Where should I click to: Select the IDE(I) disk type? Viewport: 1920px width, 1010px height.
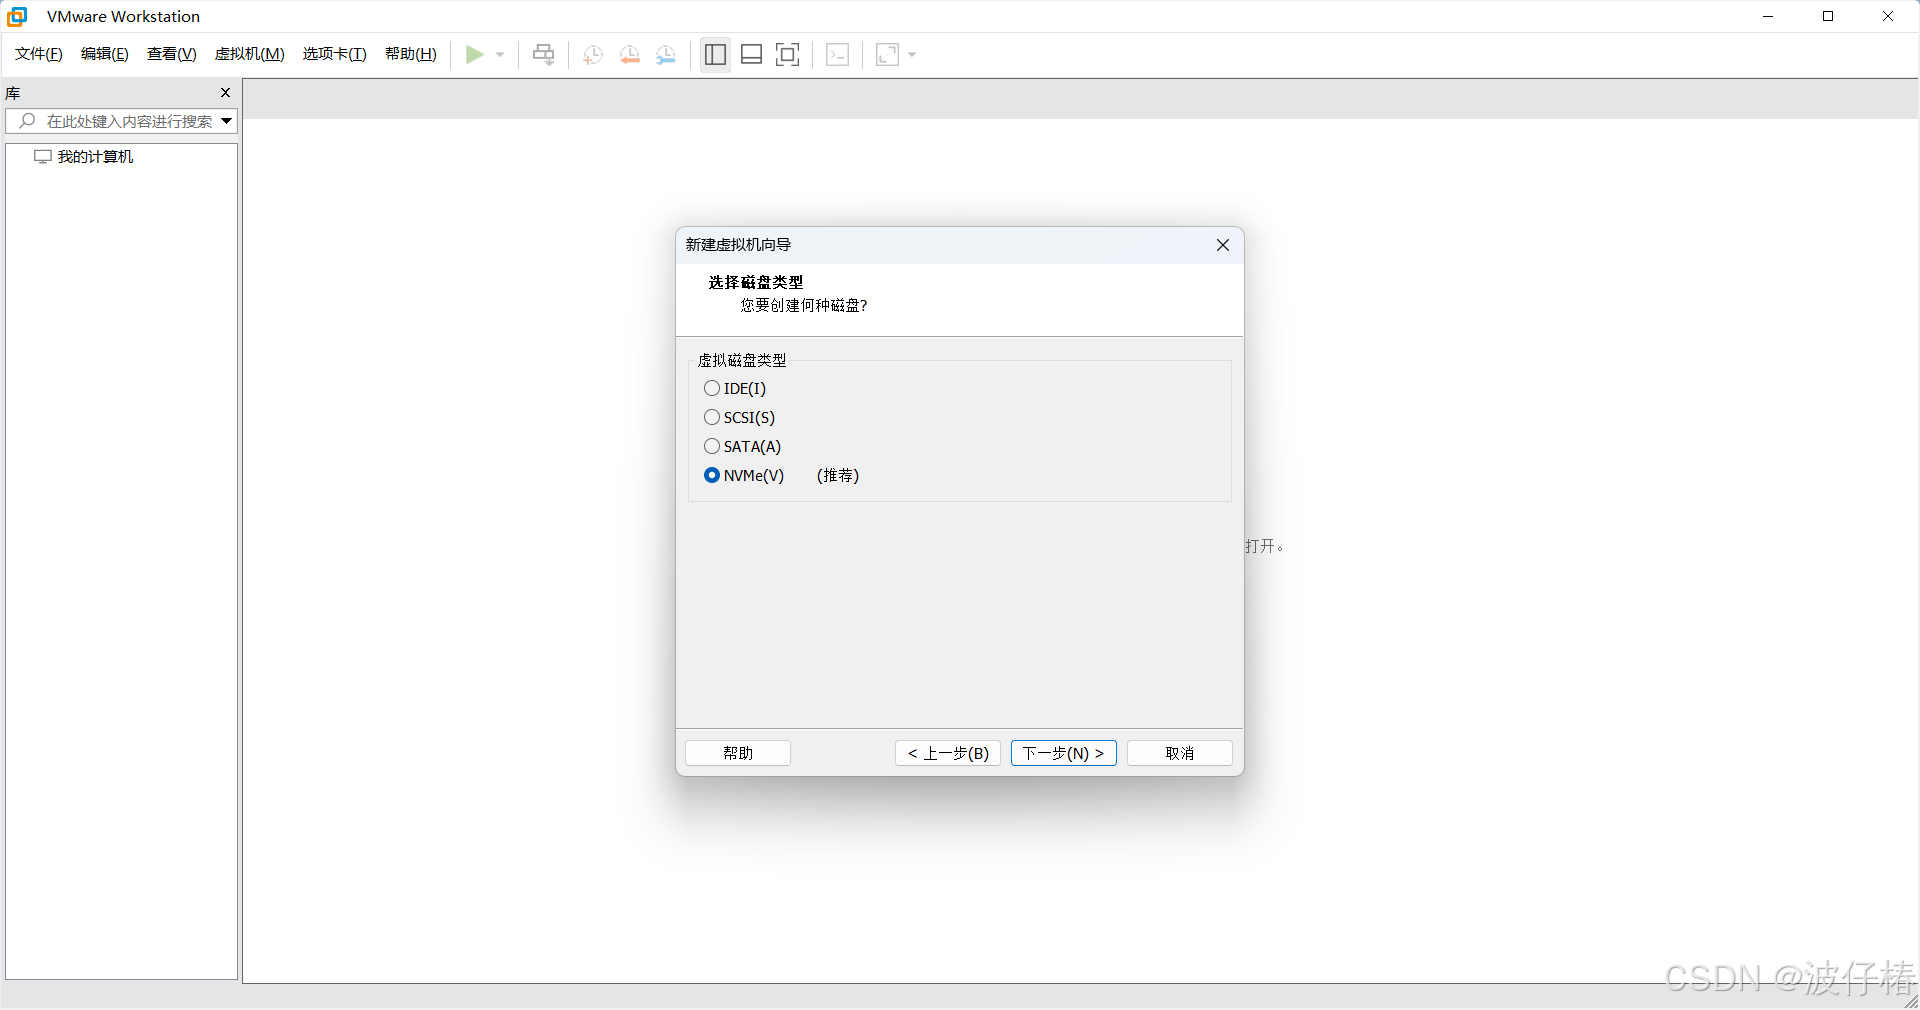pyautogui.click(x=735, y=388)
